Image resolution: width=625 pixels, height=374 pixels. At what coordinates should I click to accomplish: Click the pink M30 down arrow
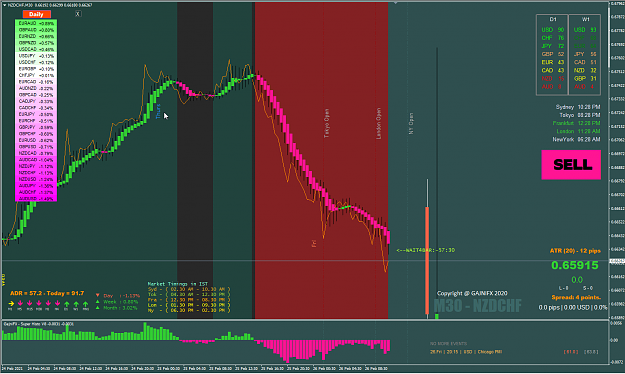[x=39, y=304]
